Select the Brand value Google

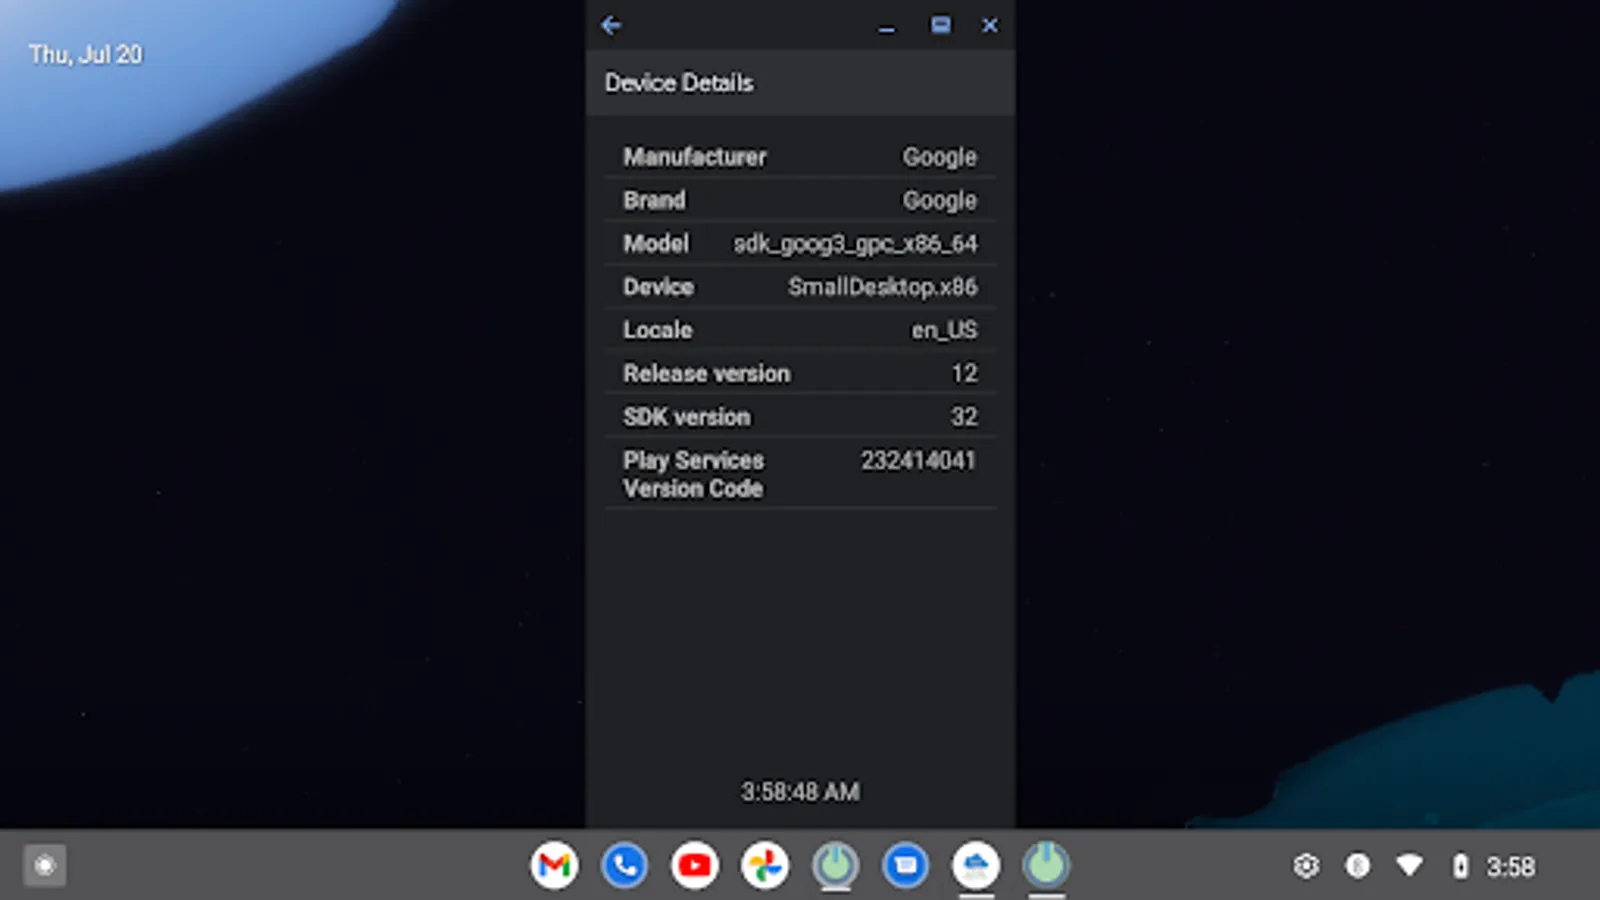click(x=940, y=200)
